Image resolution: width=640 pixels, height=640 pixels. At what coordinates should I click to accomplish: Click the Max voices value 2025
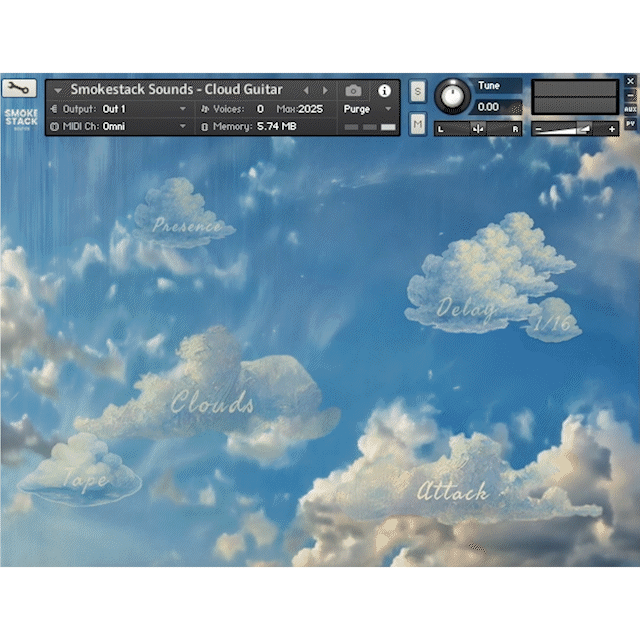310,109
